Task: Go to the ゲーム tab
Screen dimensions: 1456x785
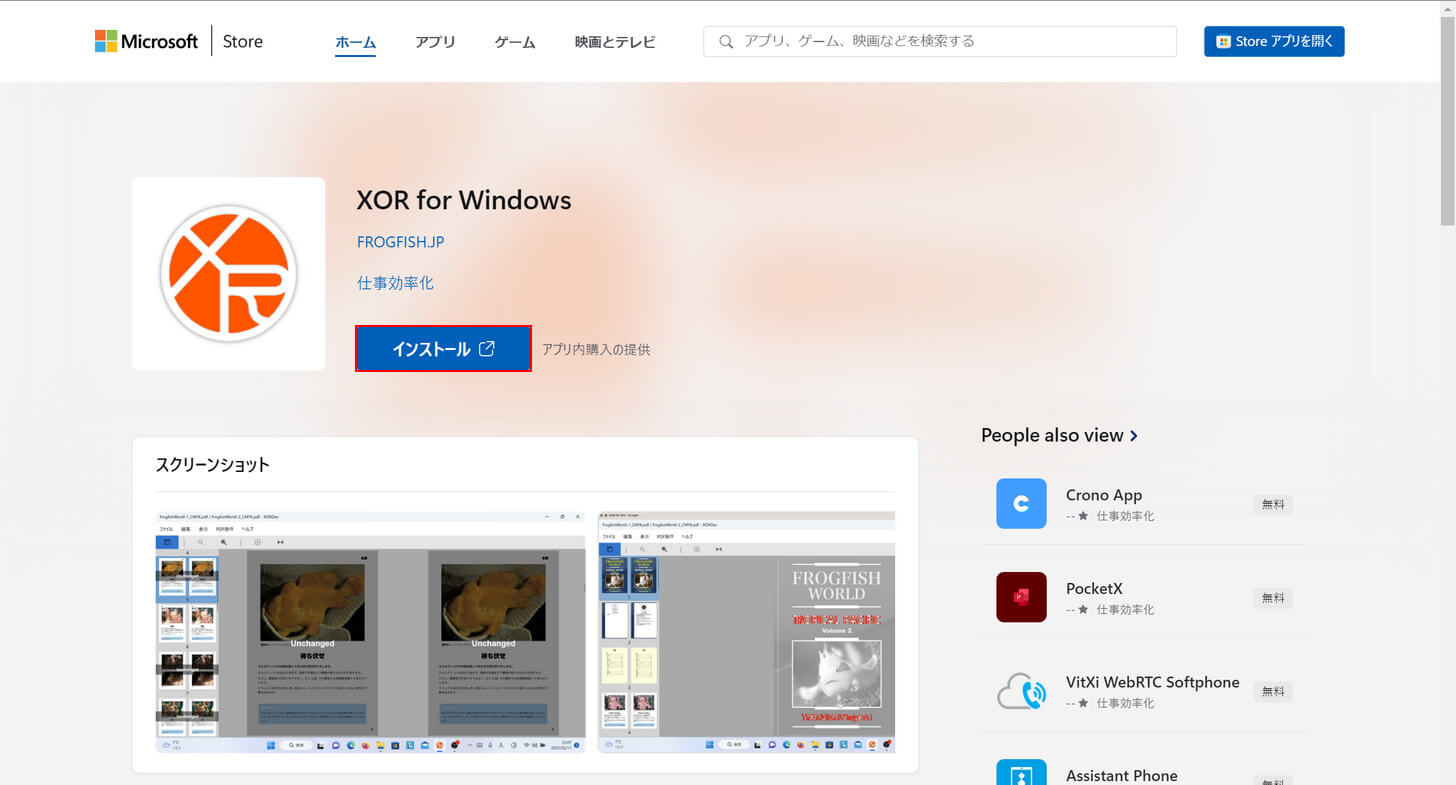Action: 515,42
